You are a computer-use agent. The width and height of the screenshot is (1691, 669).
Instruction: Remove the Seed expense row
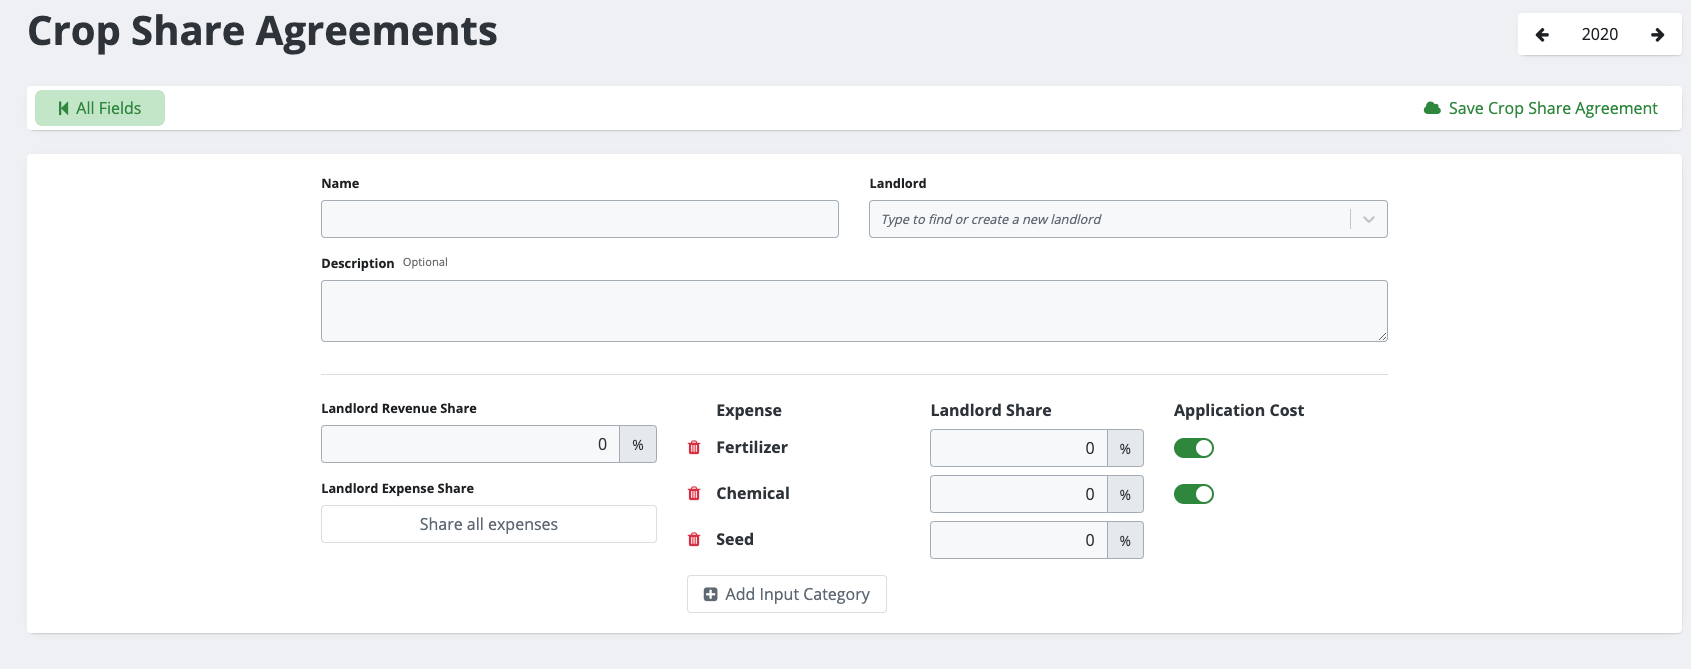click(694, 540)
